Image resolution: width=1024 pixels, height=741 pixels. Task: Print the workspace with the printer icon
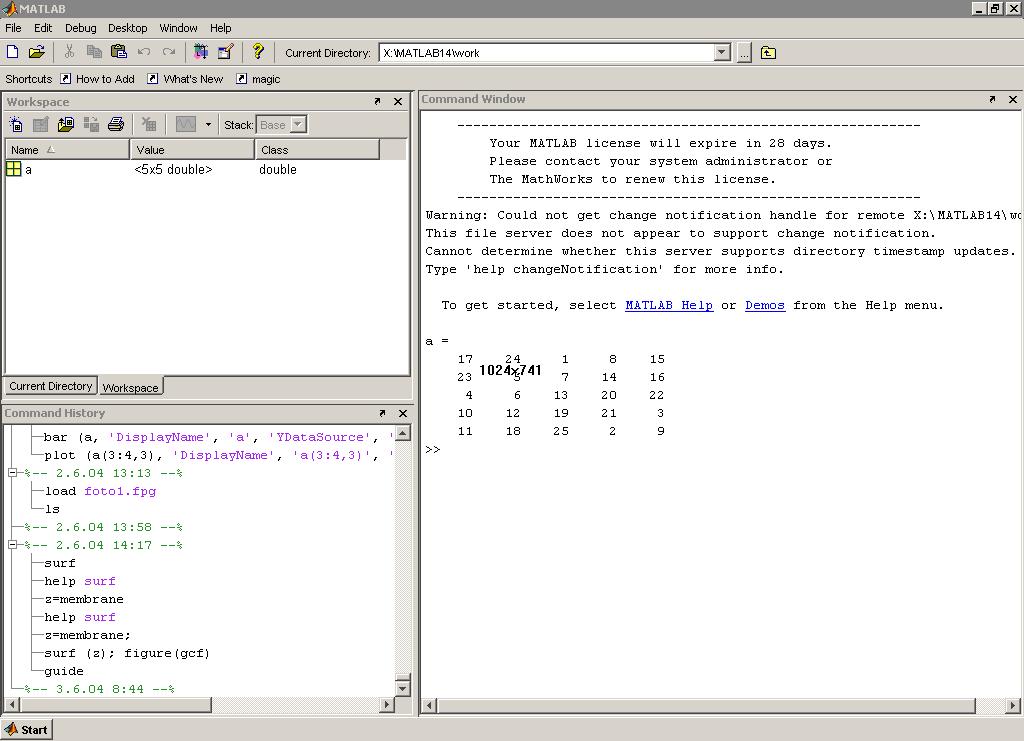[x=116, y=124]
